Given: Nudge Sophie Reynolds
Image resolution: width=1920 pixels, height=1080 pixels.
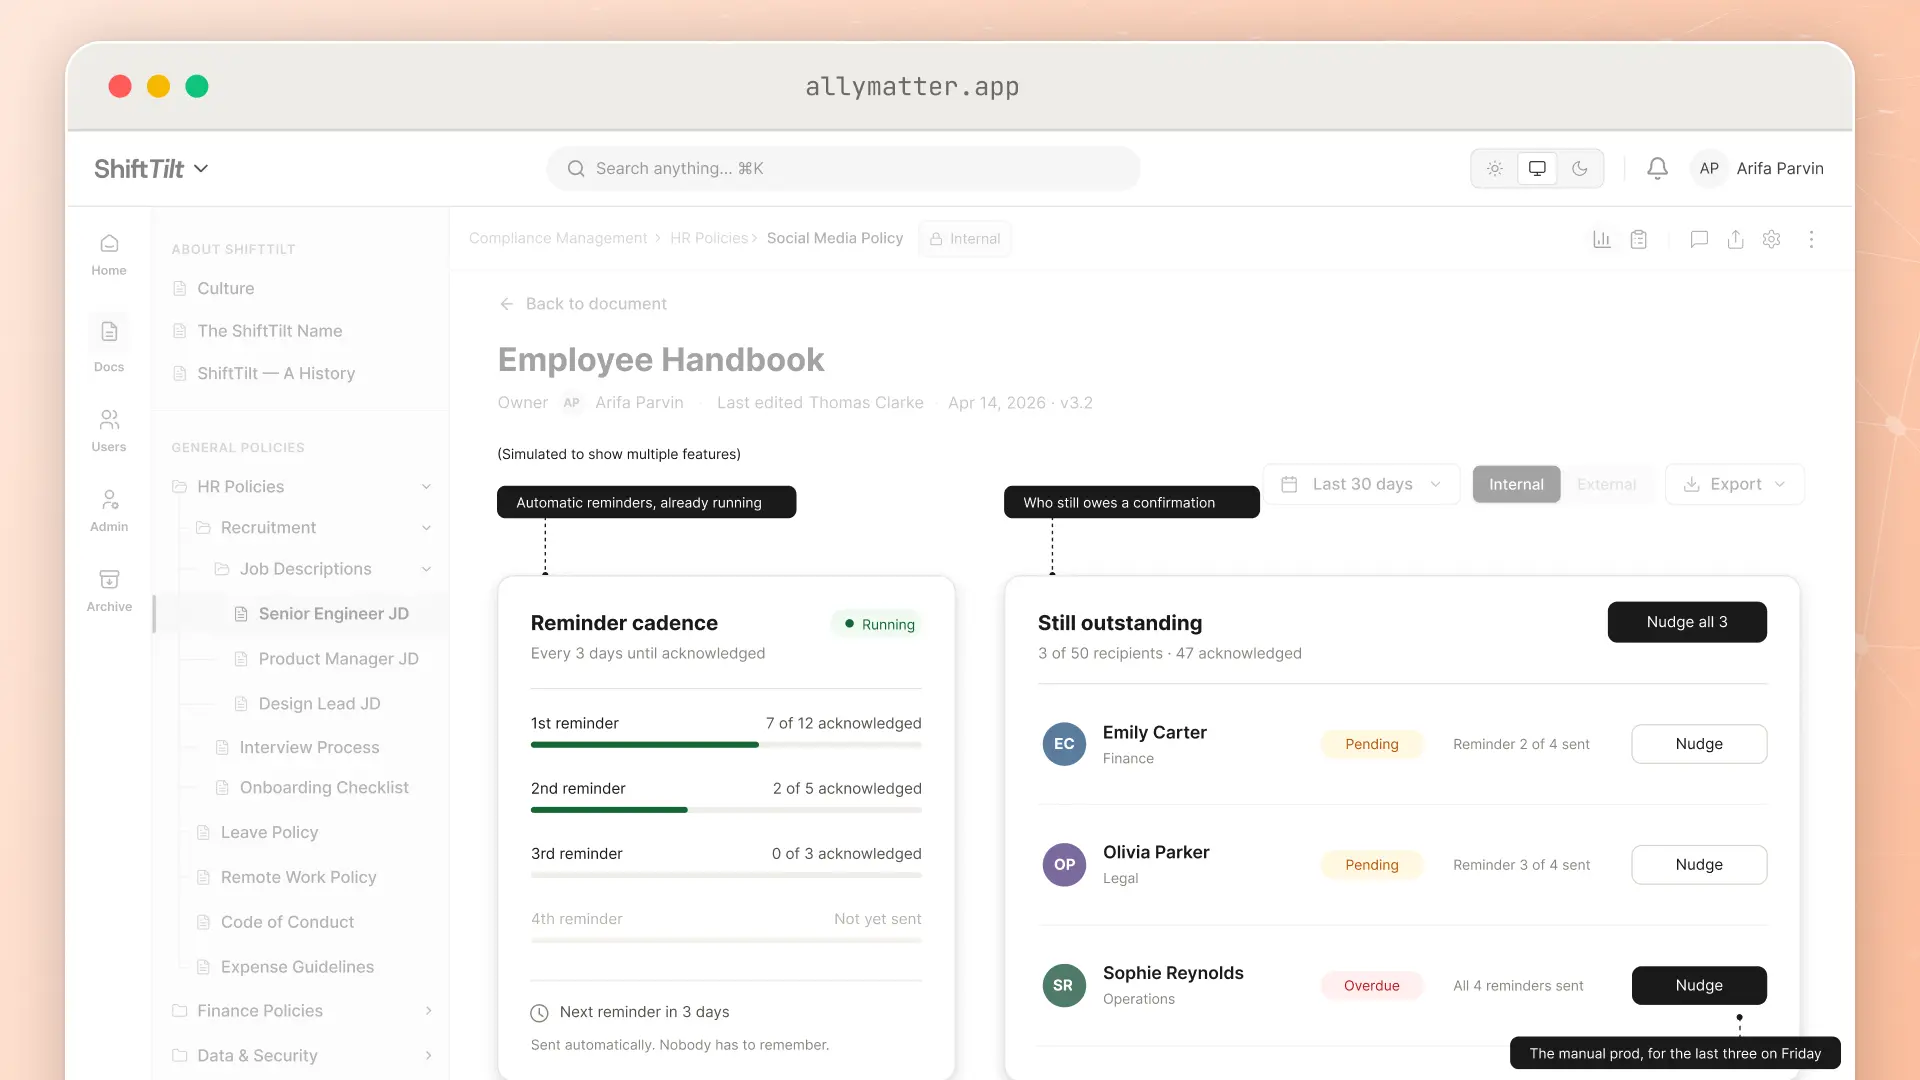Looking at the screenshot, I should point(1699,985).
